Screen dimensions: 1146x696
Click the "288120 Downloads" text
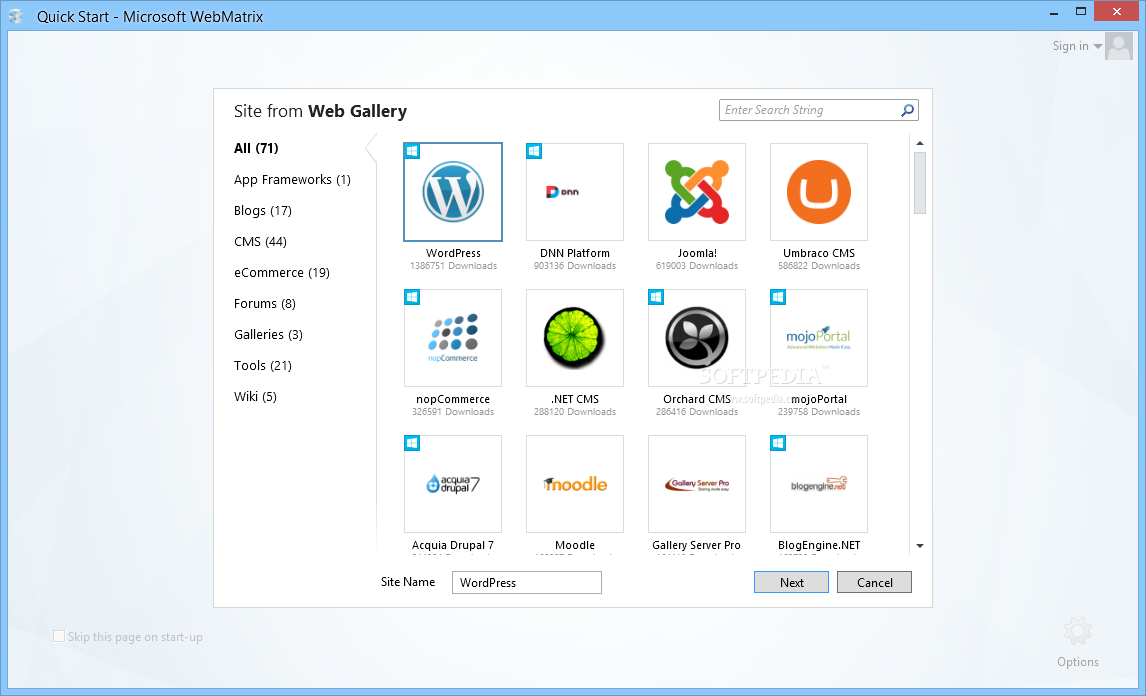point(575,412)
